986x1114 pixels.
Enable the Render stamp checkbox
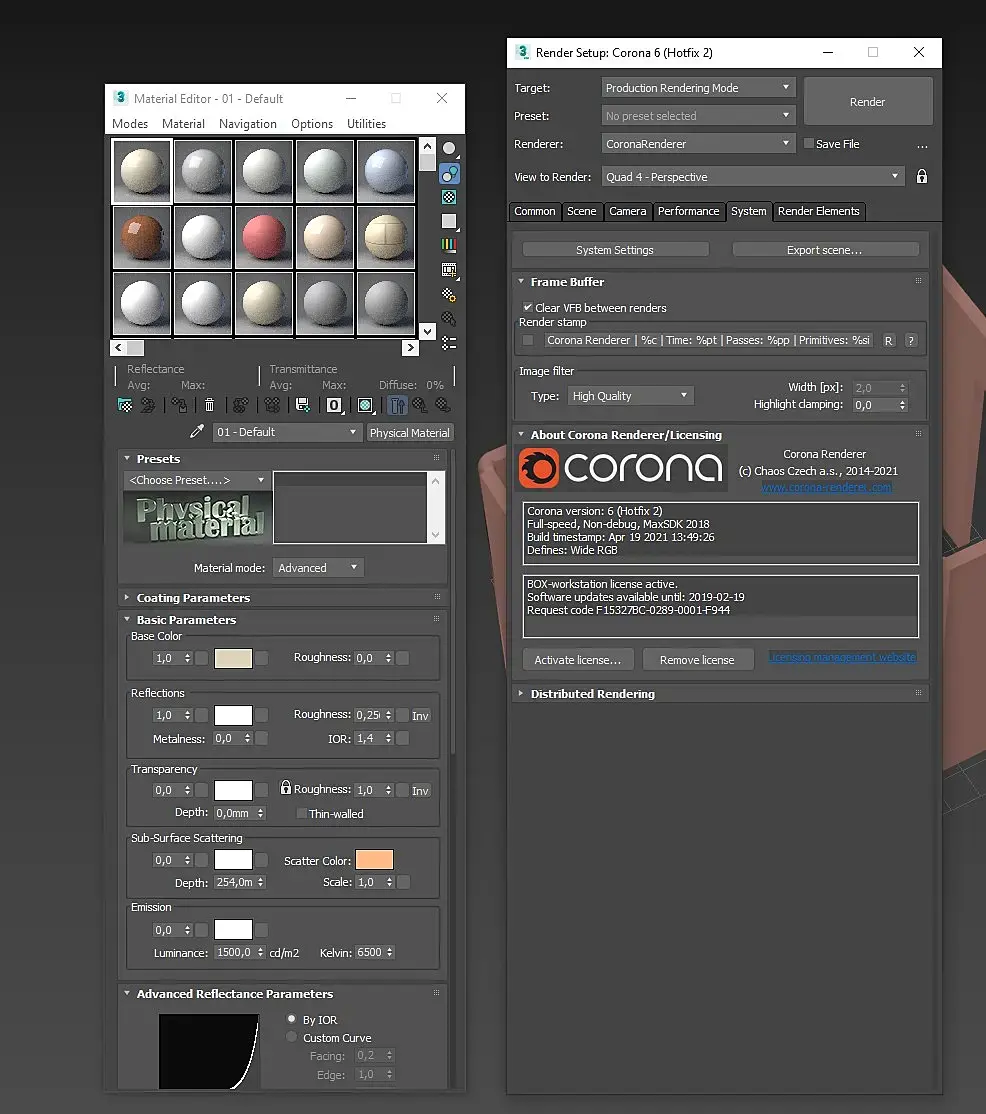click(x=528, y=340)
